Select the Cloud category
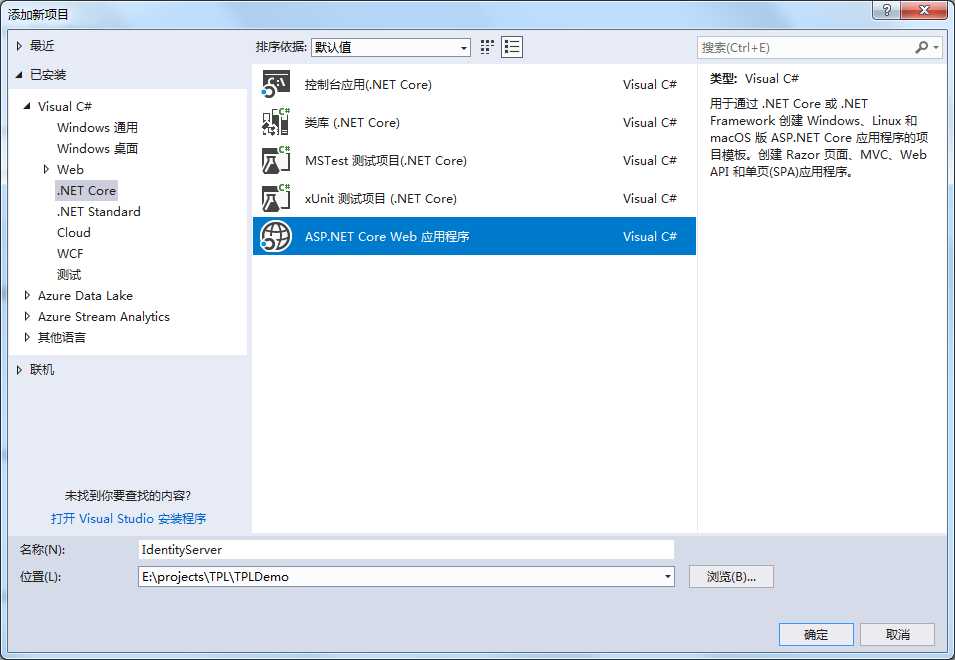This screenshot has height=660, width=955. pos(74,233)
